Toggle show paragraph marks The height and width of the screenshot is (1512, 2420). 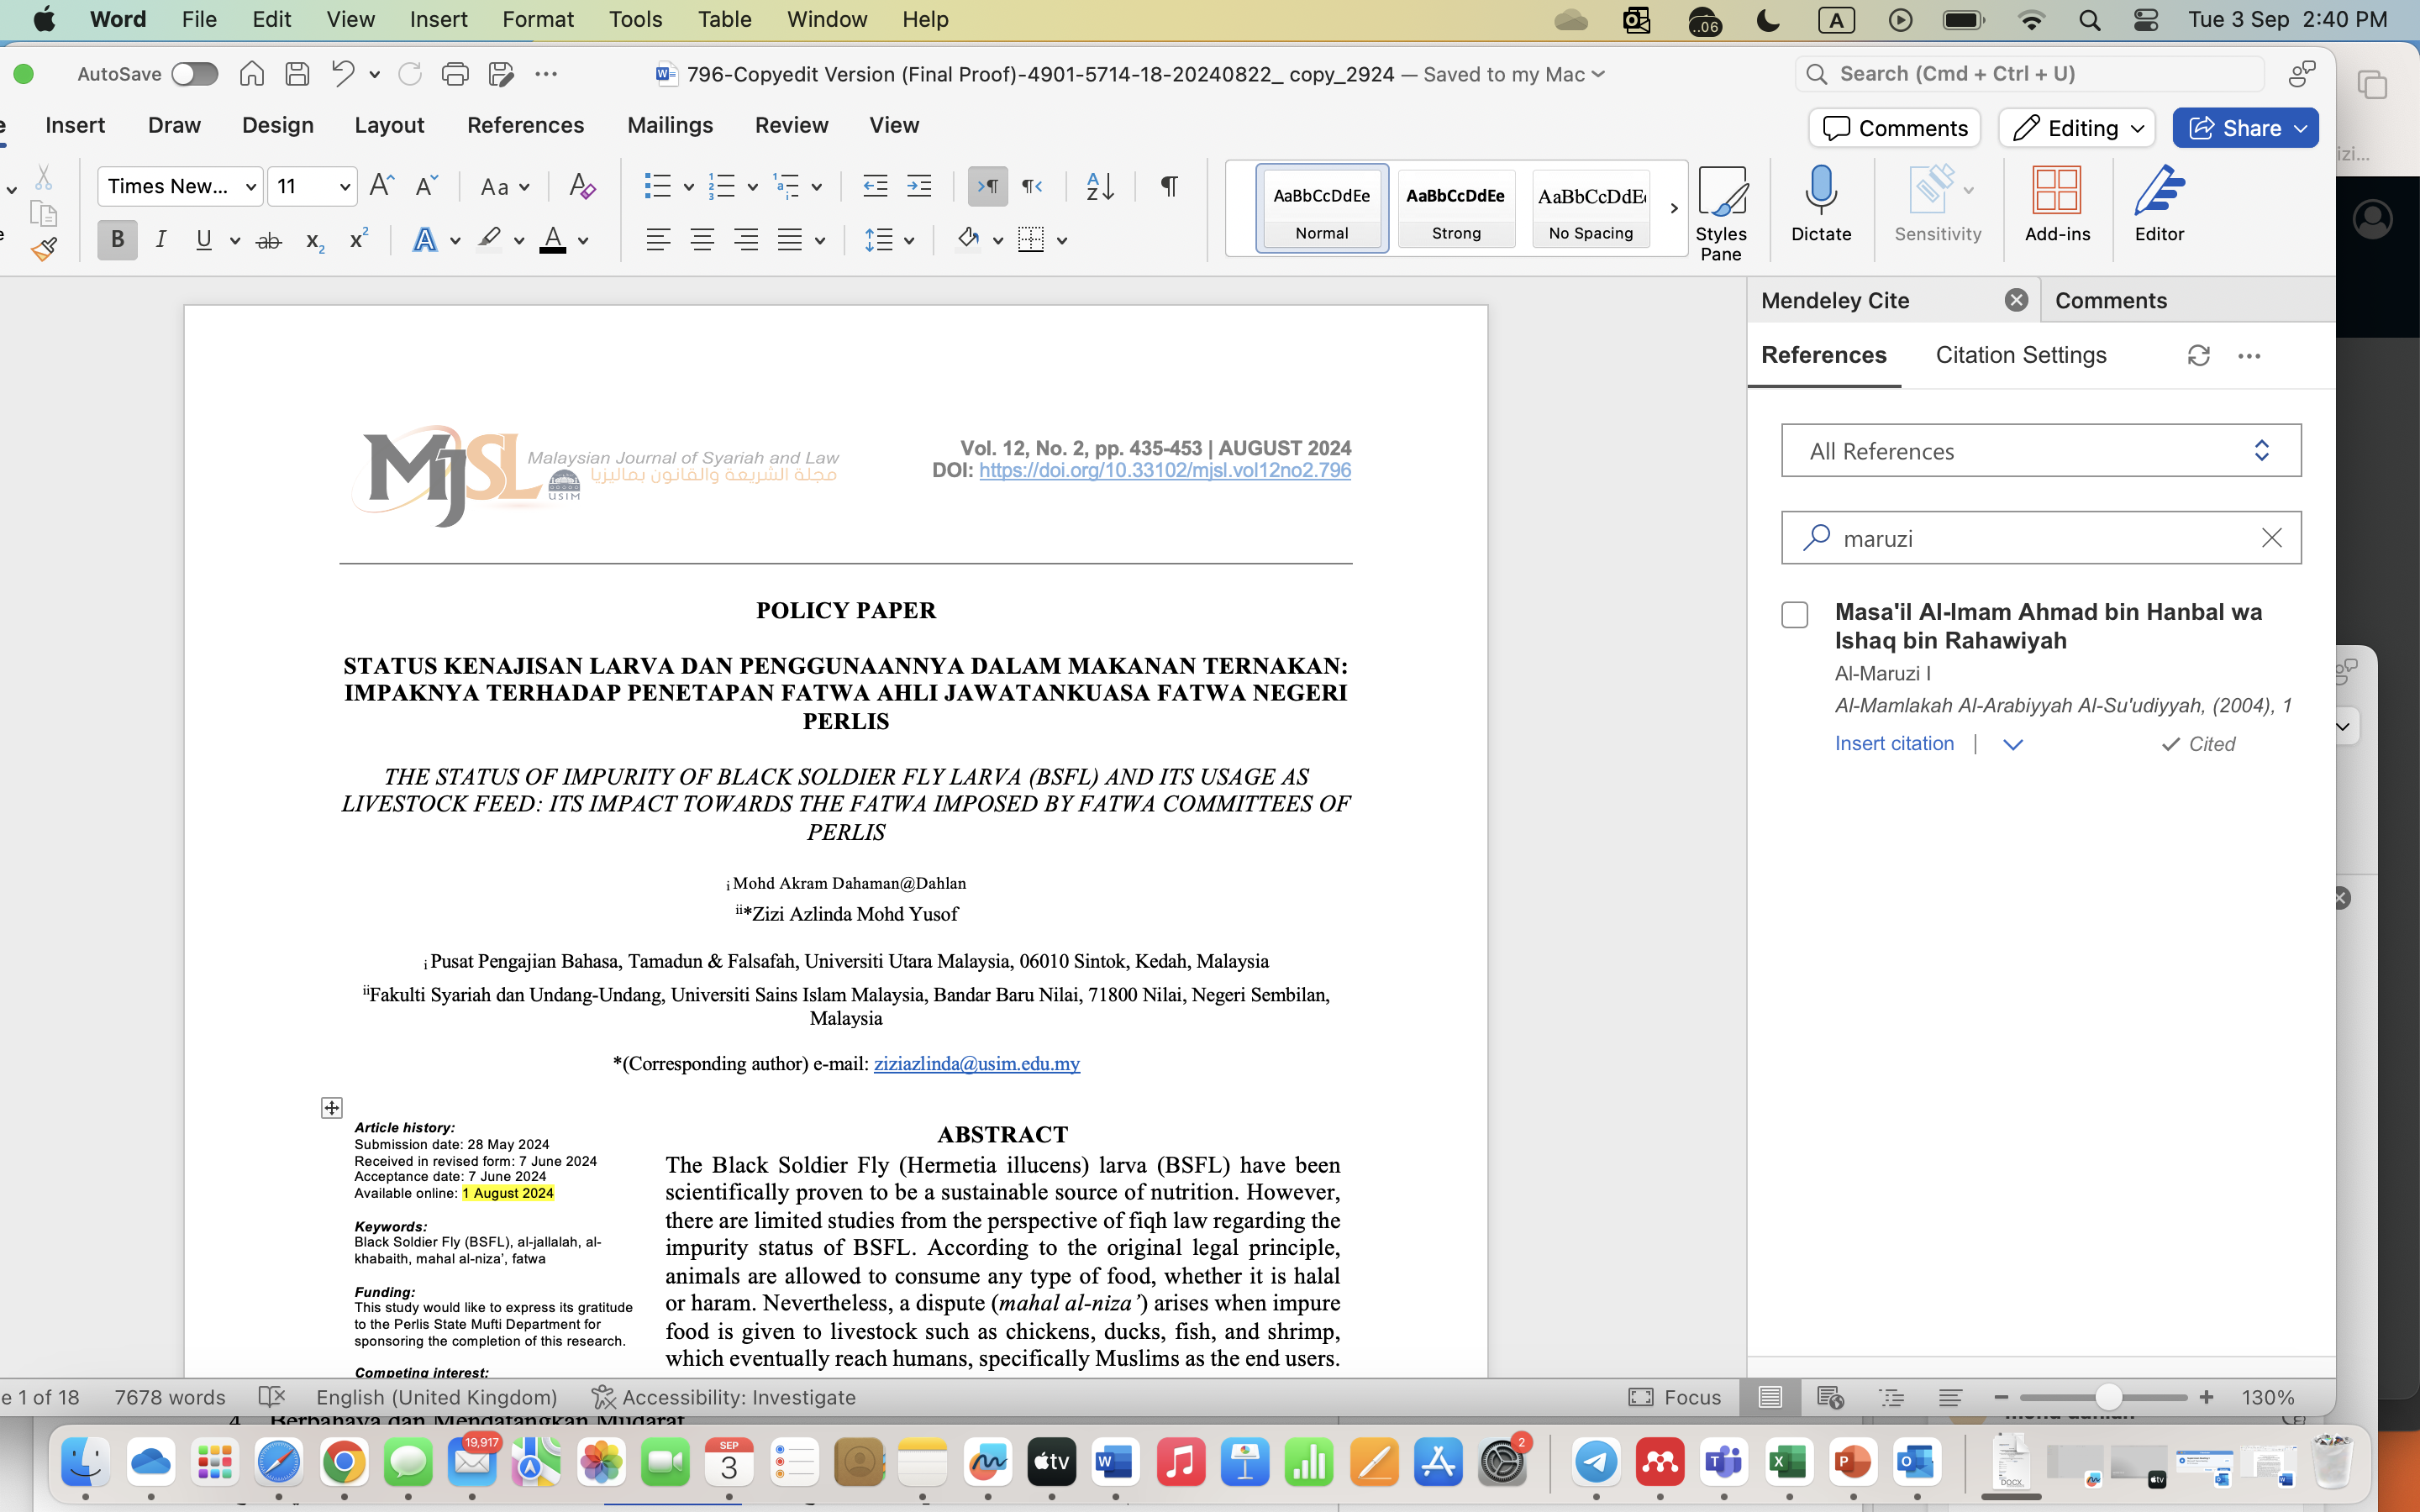(1168, 186)
